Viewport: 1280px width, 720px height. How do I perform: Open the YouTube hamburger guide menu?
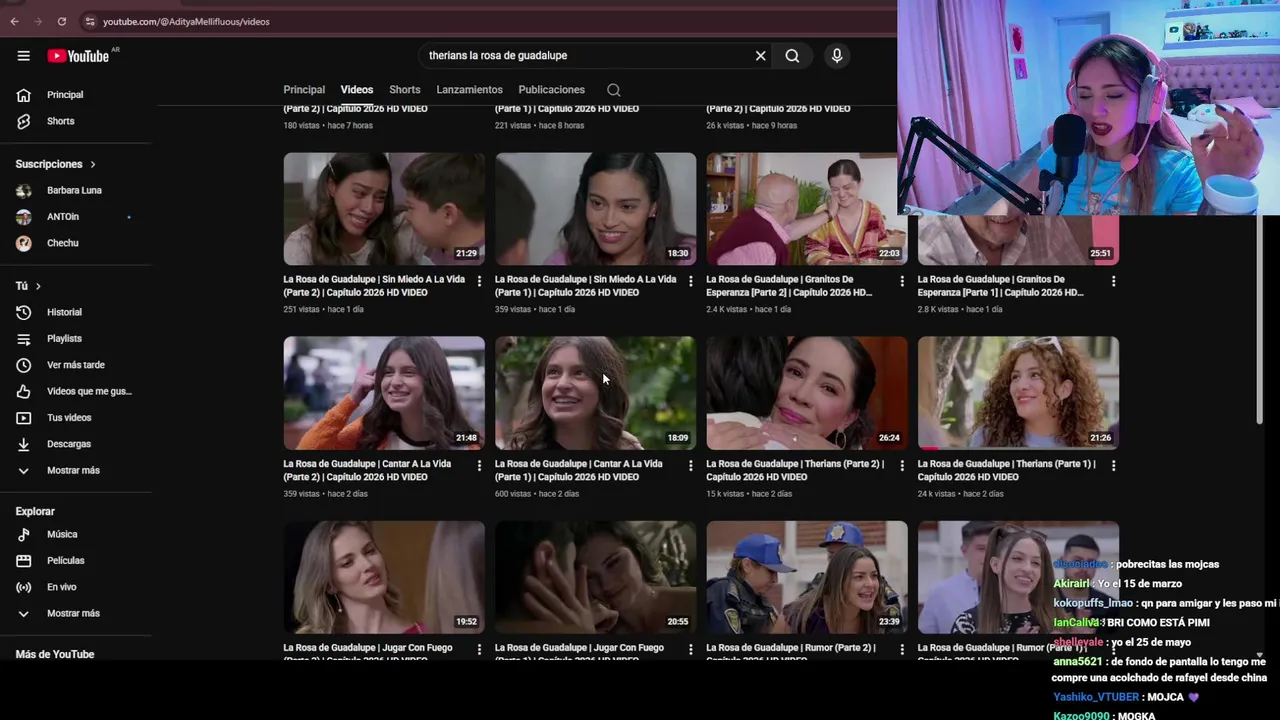coord(23,56)
